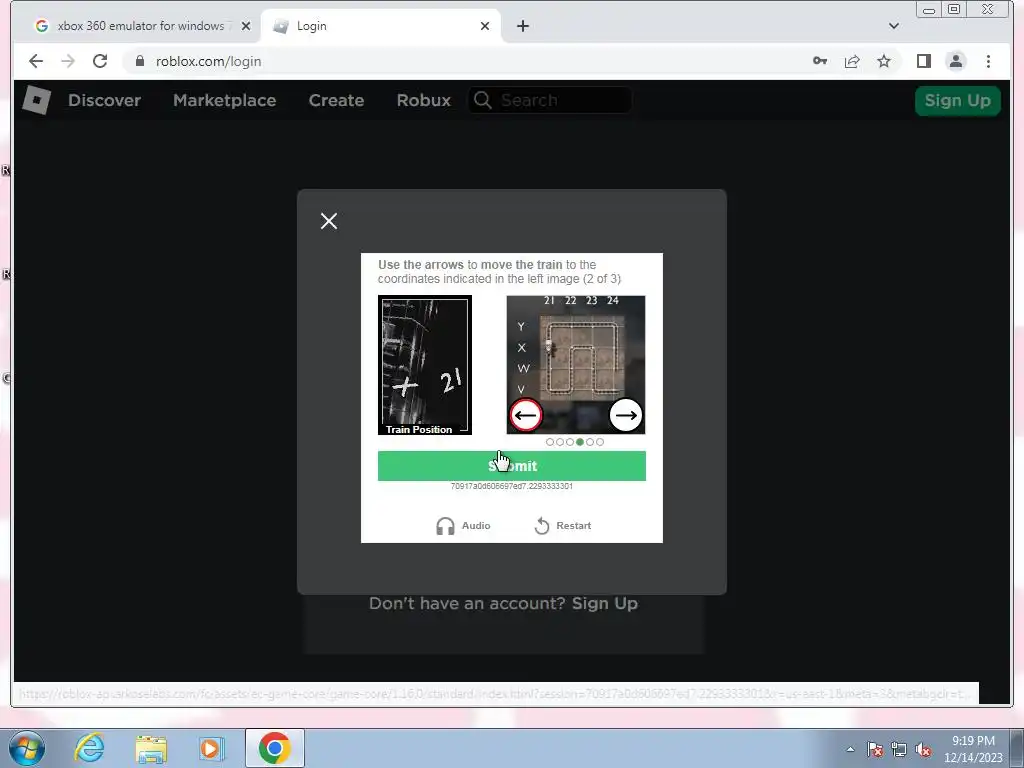The image size is (1024, 768).
Task: Open the clock showing 9:19 PM
Action: [973, 749]
